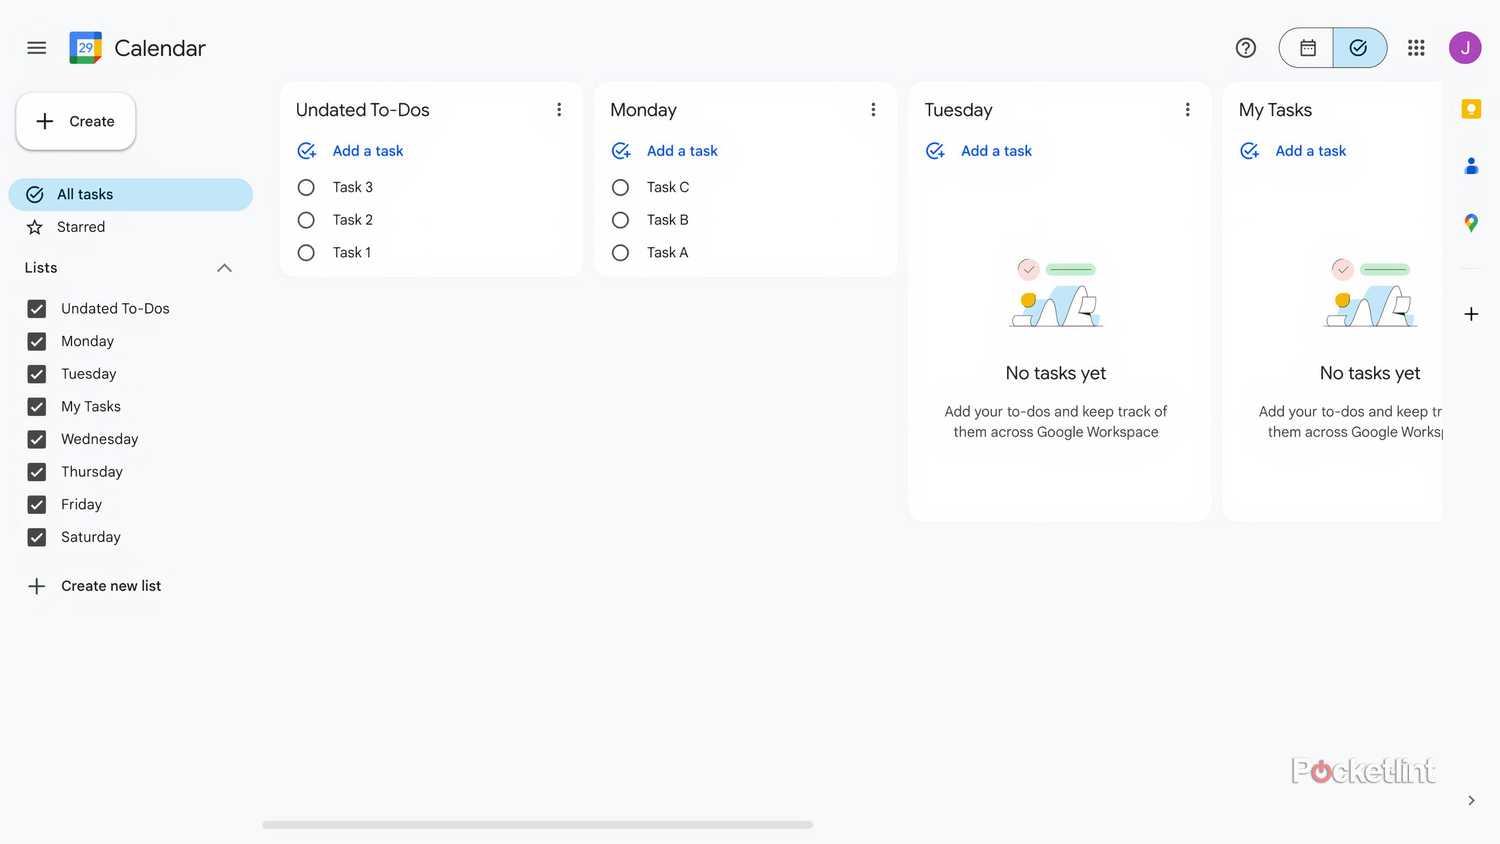
Task: Click the add-task icon in Tuesday list
Action: [x=935, y=151]
